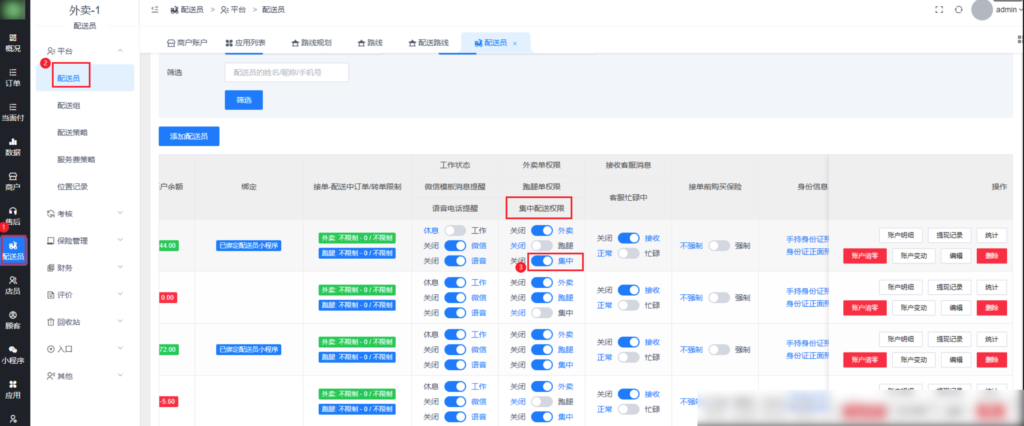
Task: Toggle 集中 delivery switch in 44.00 row
Action: pyautogui.click(x=542, y=261)
